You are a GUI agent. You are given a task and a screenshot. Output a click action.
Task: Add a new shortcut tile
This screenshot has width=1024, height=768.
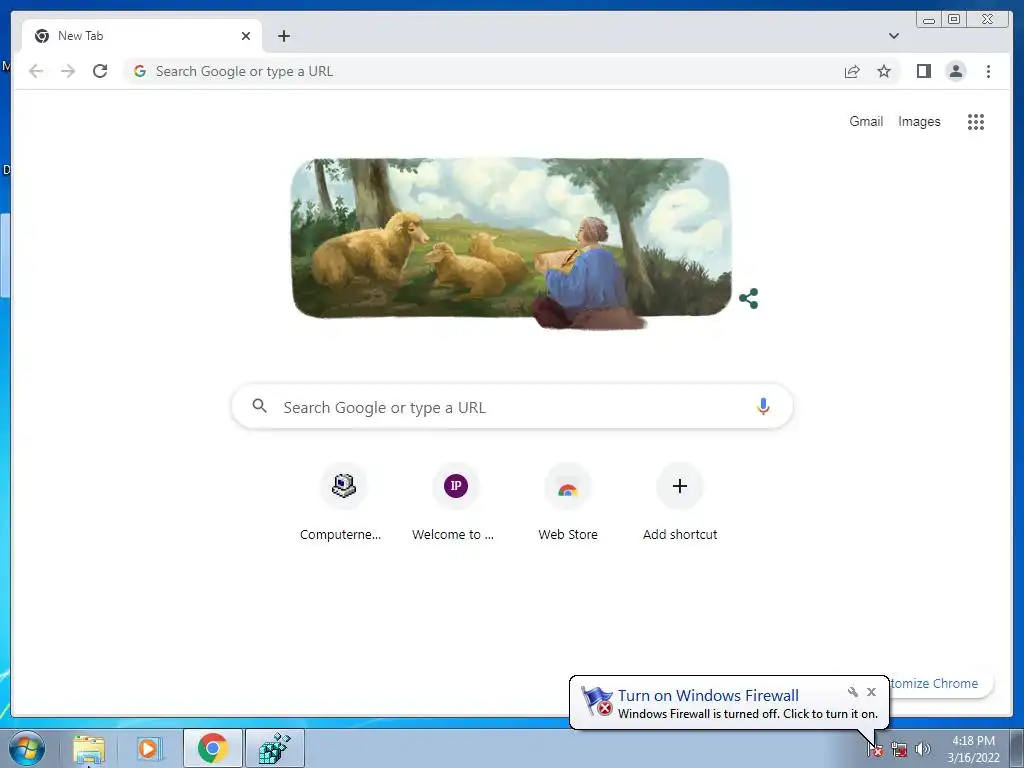pos(680,503)
